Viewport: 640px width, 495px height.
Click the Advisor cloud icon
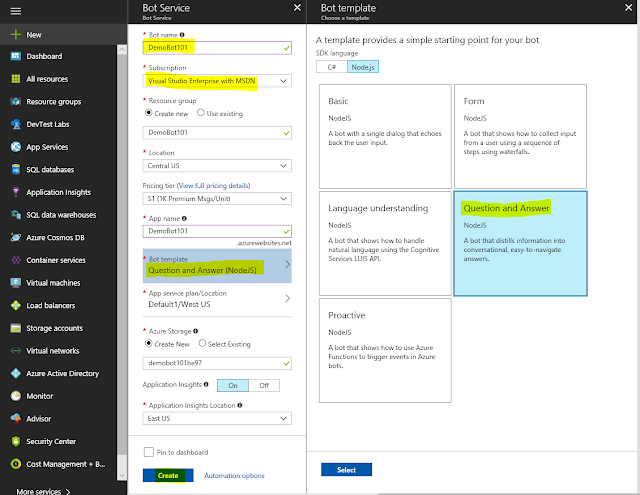point(16,419)
